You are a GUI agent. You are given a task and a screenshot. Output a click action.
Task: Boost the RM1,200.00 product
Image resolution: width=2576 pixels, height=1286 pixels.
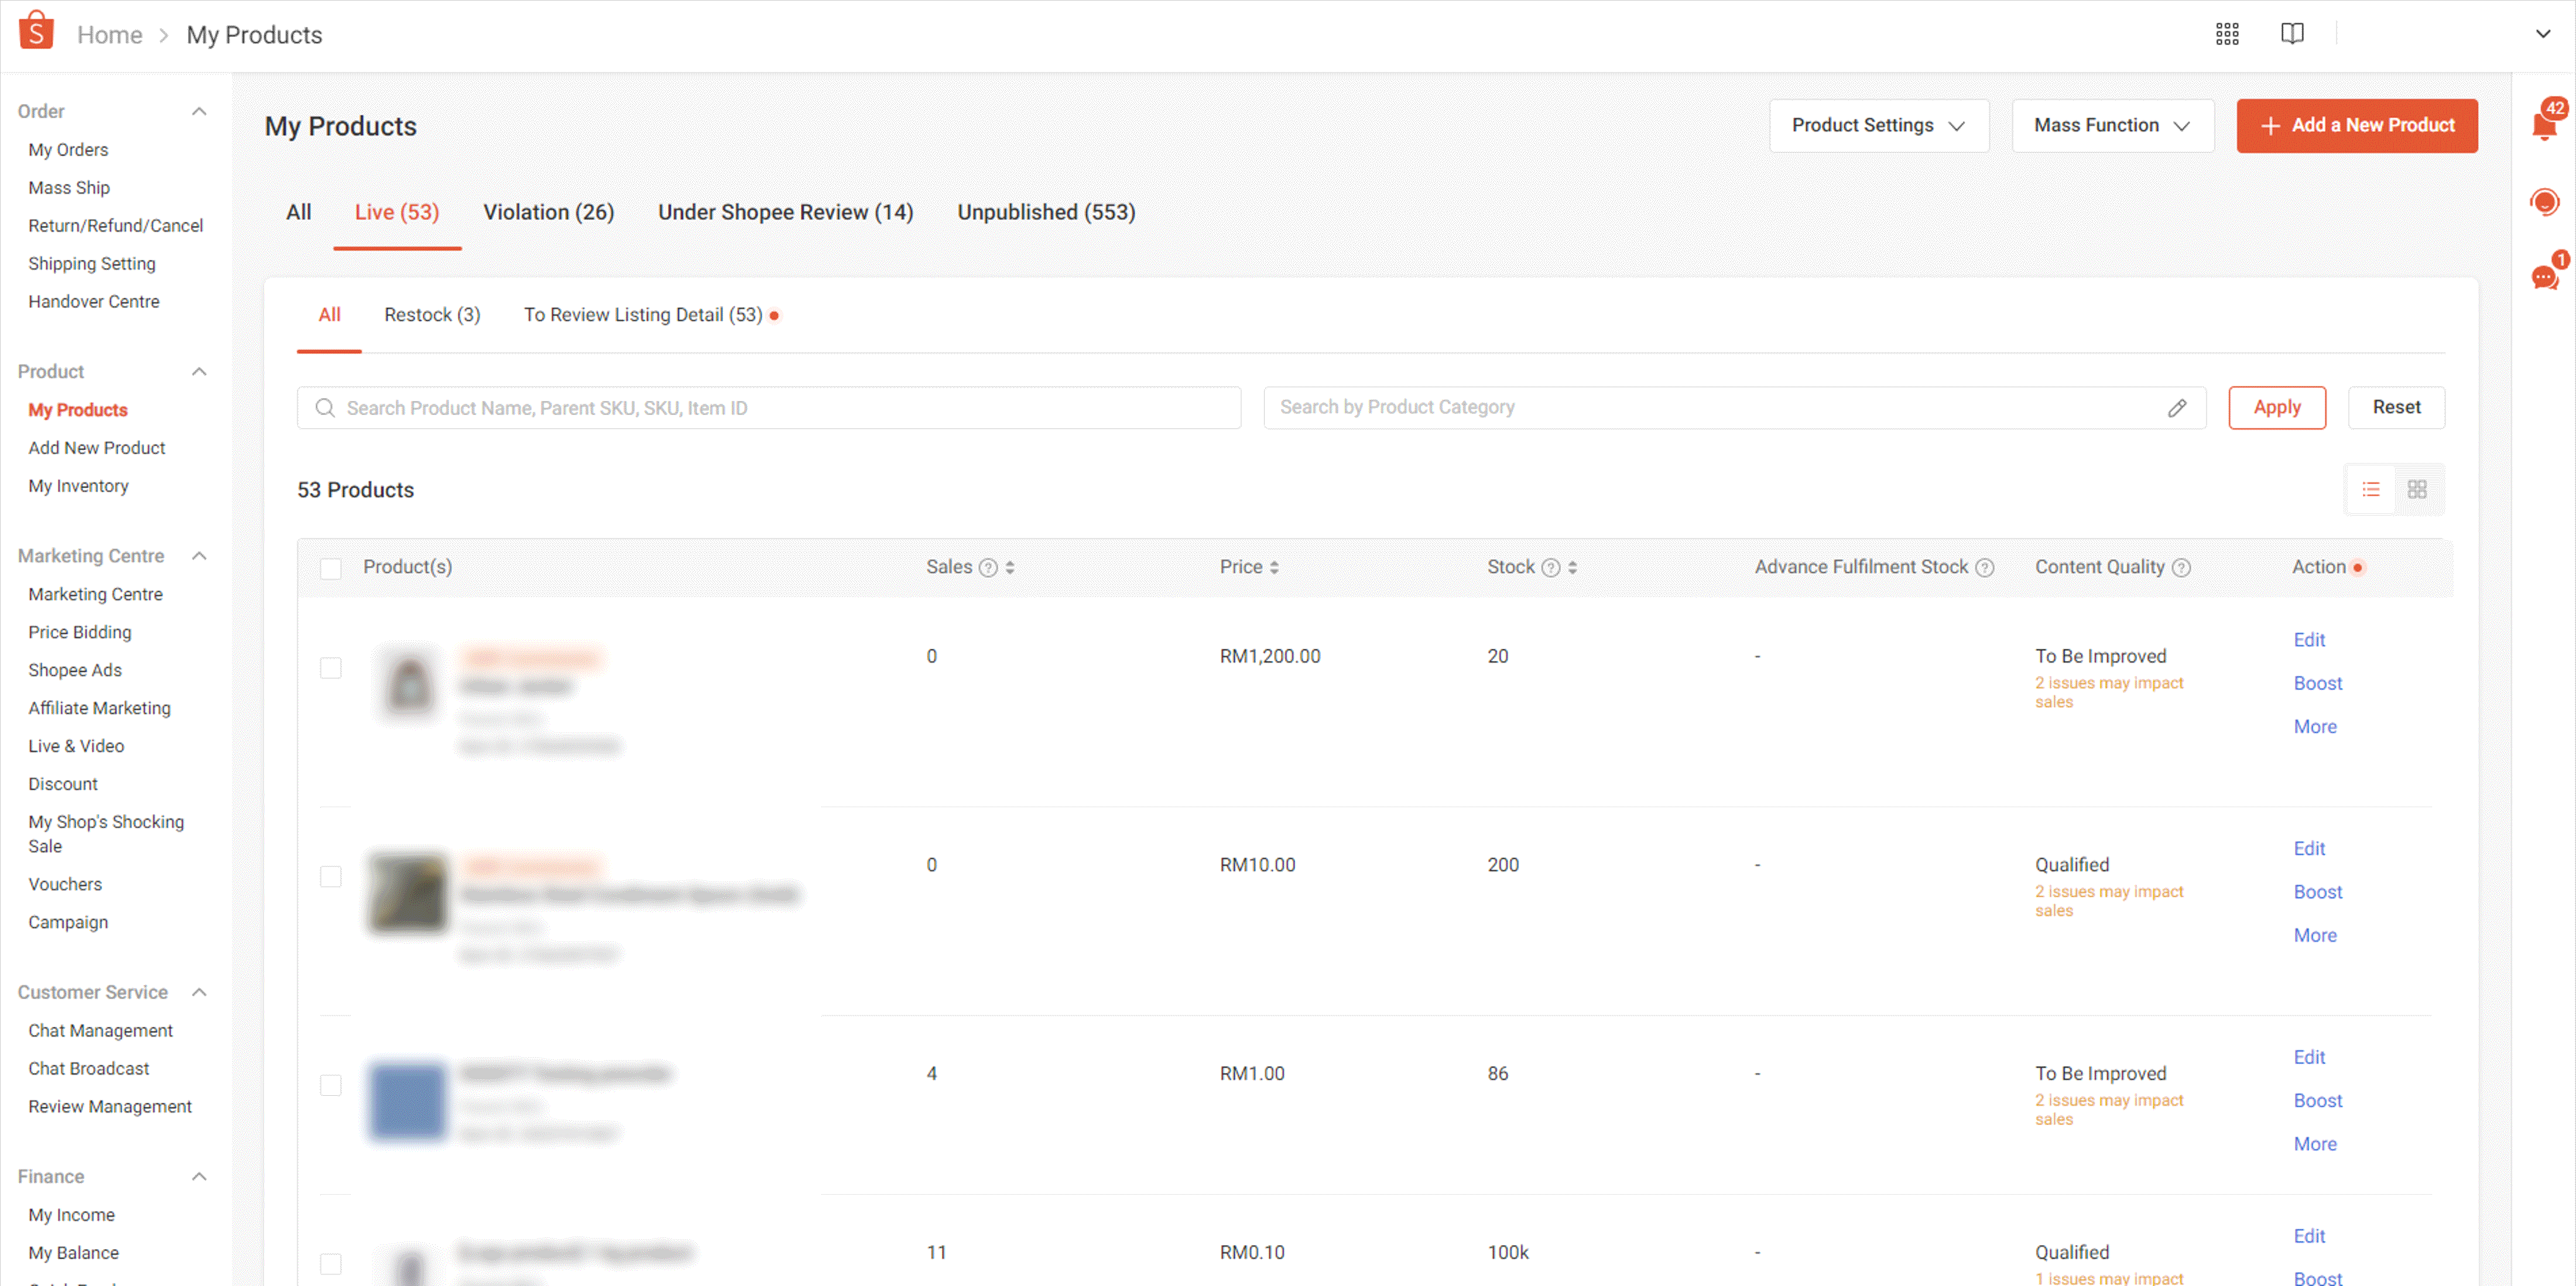click(2318, 683)
